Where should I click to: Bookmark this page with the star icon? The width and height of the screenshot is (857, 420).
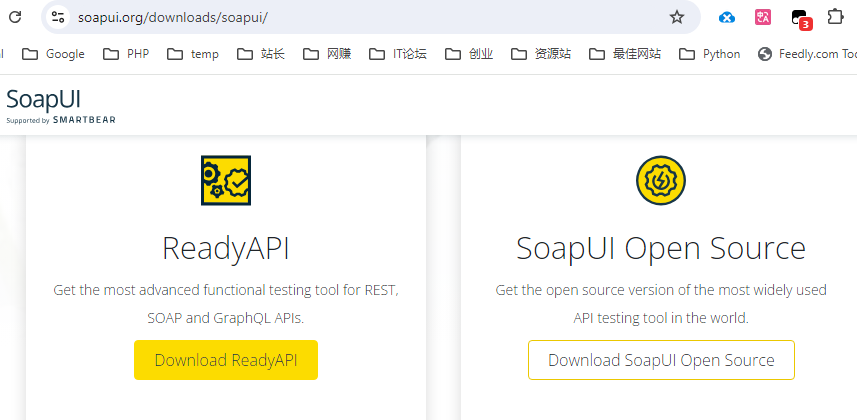[x=677, y=17]
